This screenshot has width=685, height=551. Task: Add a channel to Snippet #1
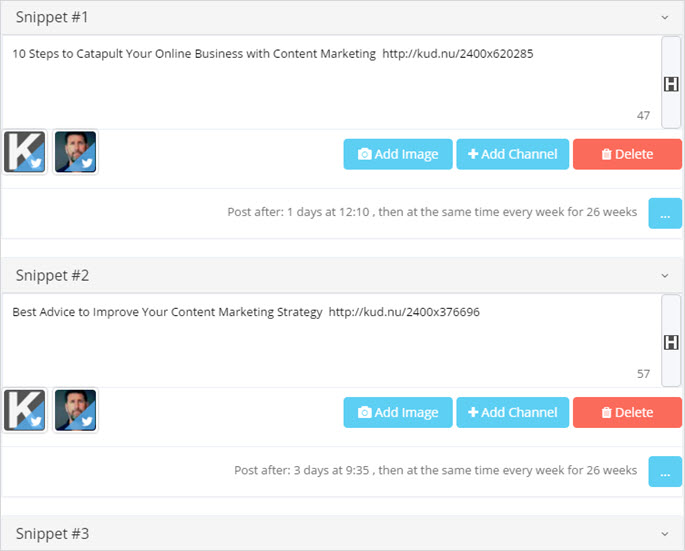click(512, 154)
